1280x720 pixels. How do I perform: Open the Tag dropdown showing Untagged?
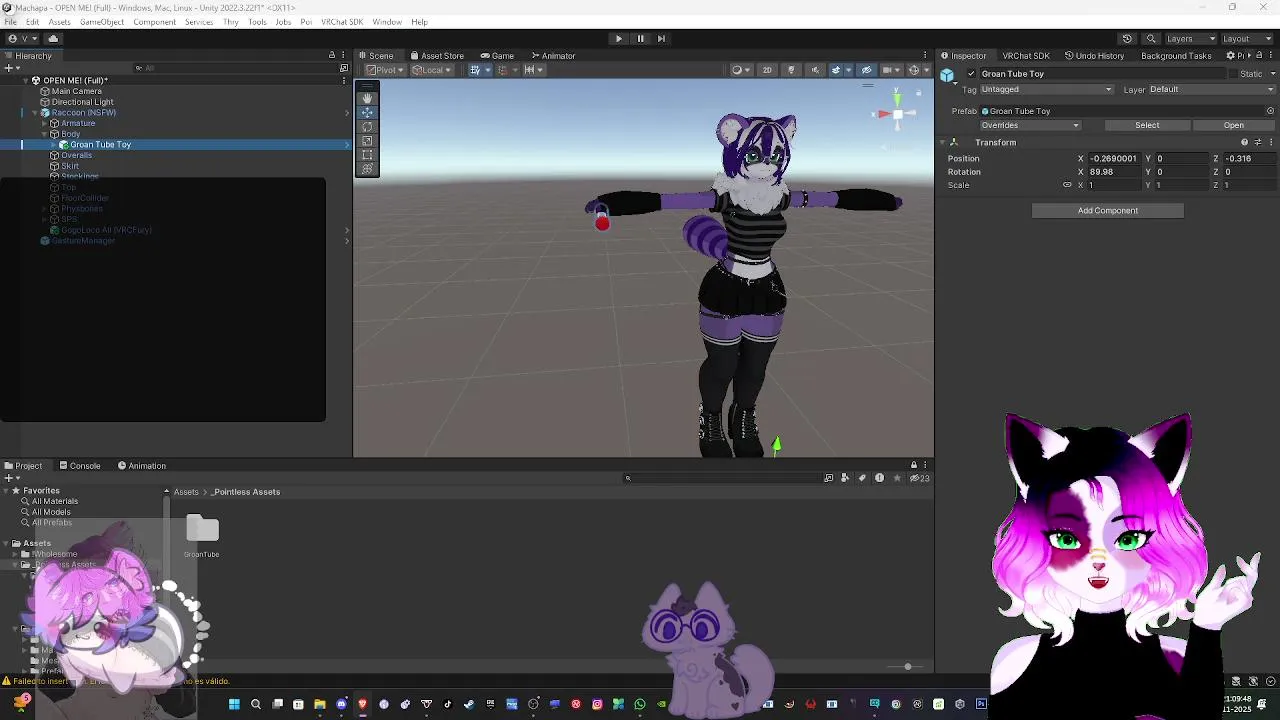point(1046,89)
